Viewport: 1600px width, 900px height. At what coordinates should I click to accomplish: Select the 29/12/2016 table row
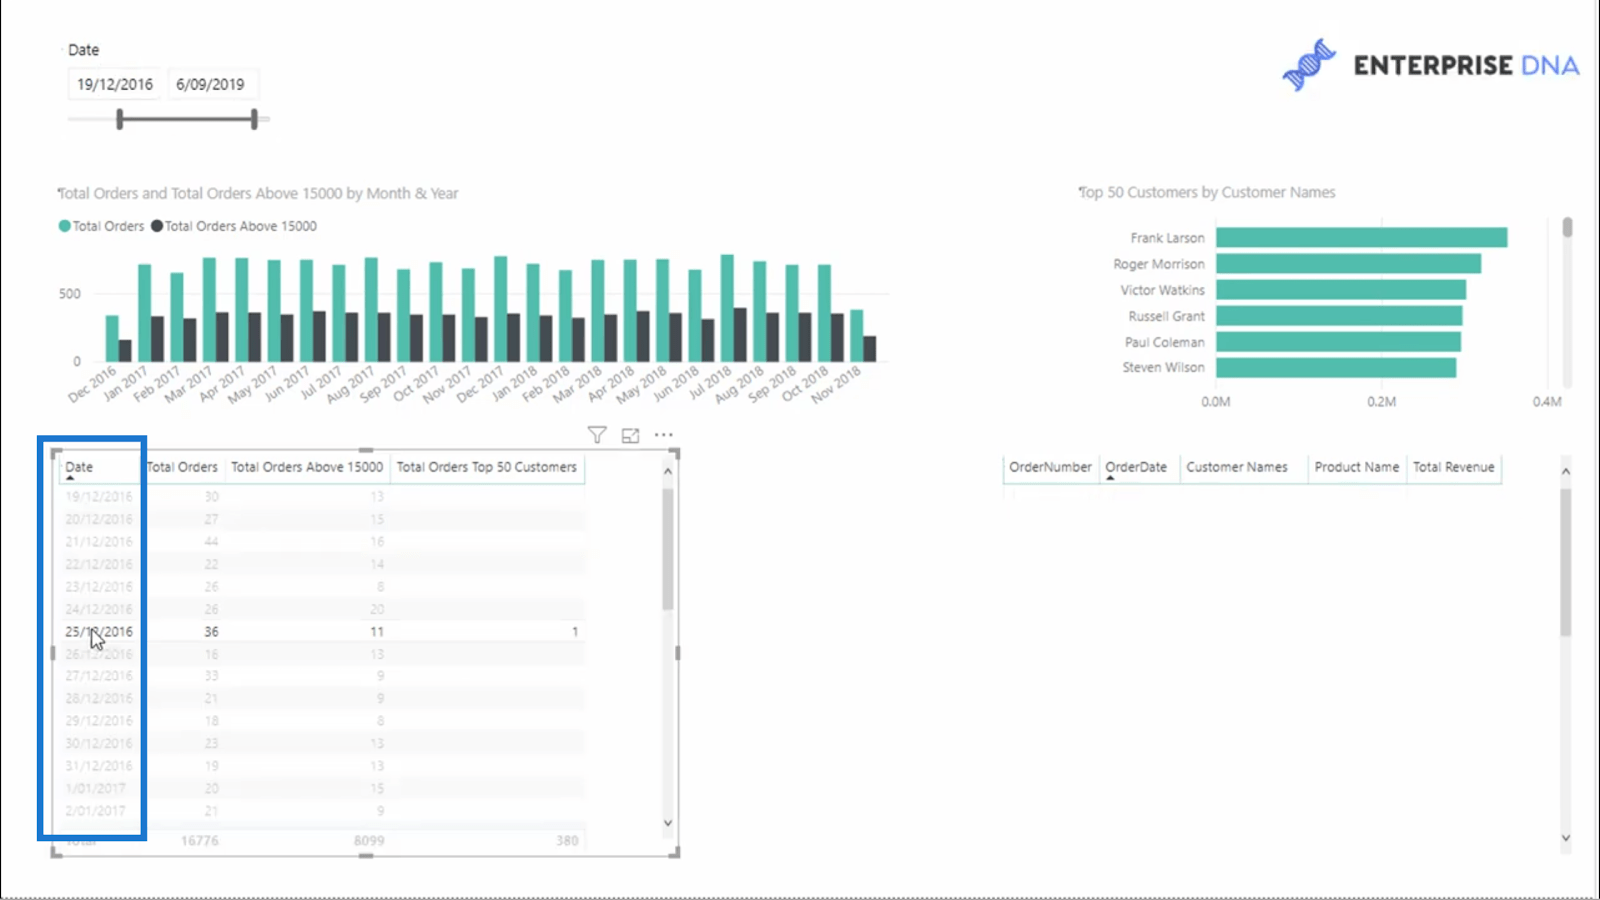pyautogui.click(x=322, y=721)
